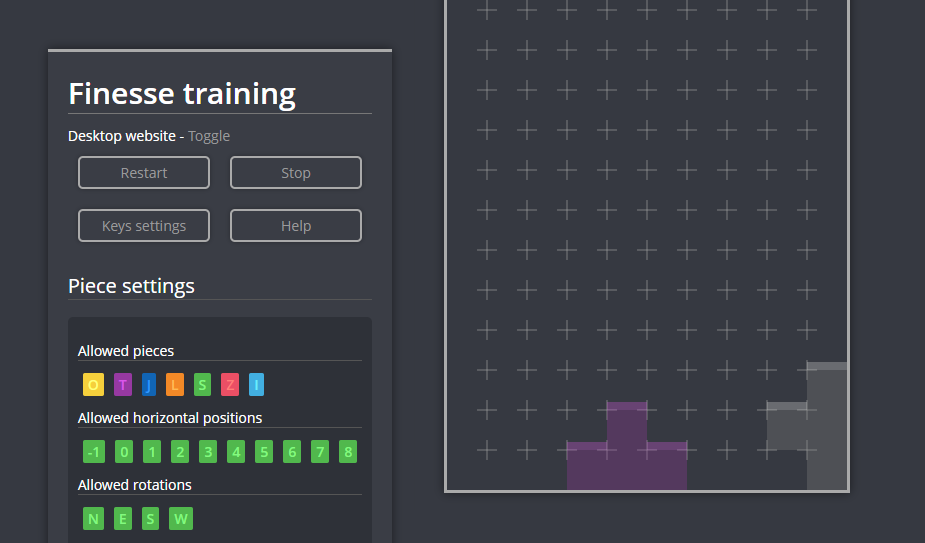
Task: Toggle the blue J piece
Action: point(149,384)
